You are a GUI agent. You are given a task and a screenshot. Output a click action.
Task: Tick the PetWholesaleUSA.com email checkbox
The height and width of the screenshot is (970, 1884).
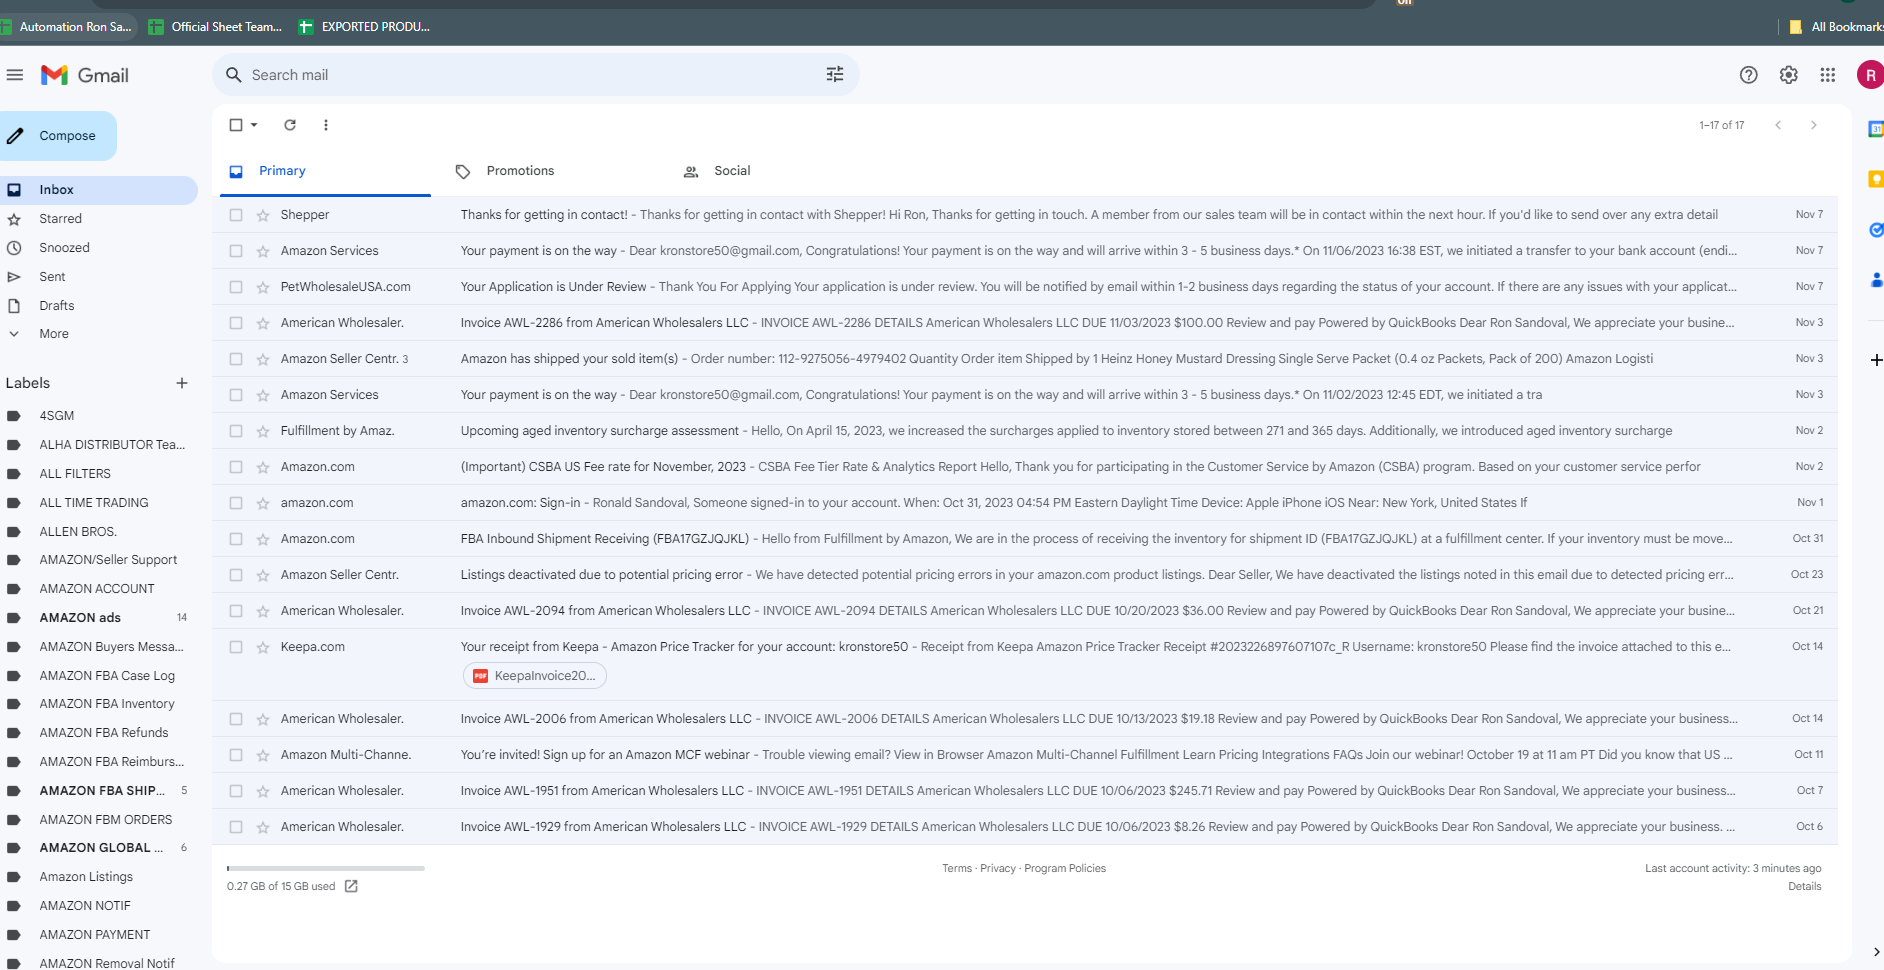(x=236, y=287)
